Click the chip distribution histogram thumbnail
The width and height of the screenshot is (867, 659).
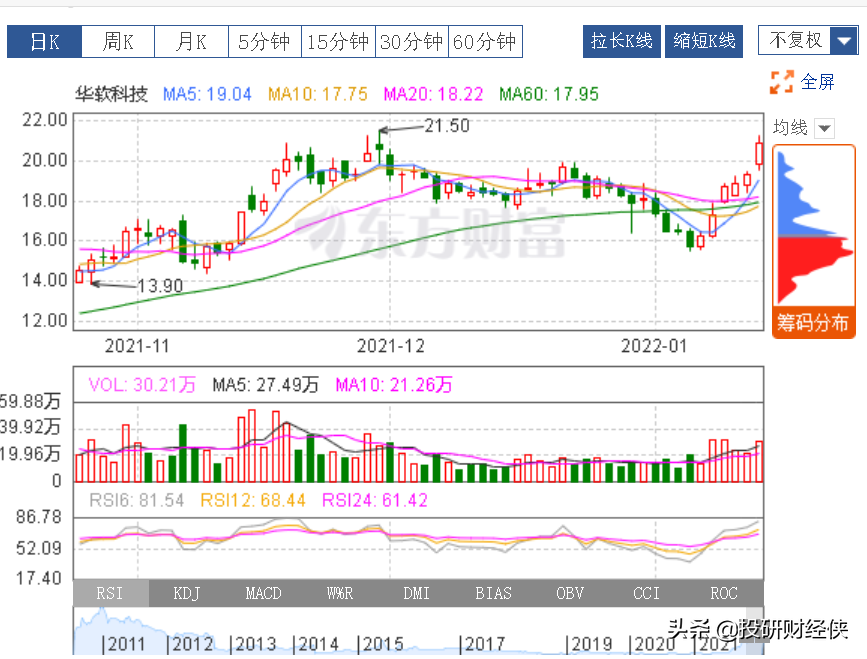(x=814, y=228)
